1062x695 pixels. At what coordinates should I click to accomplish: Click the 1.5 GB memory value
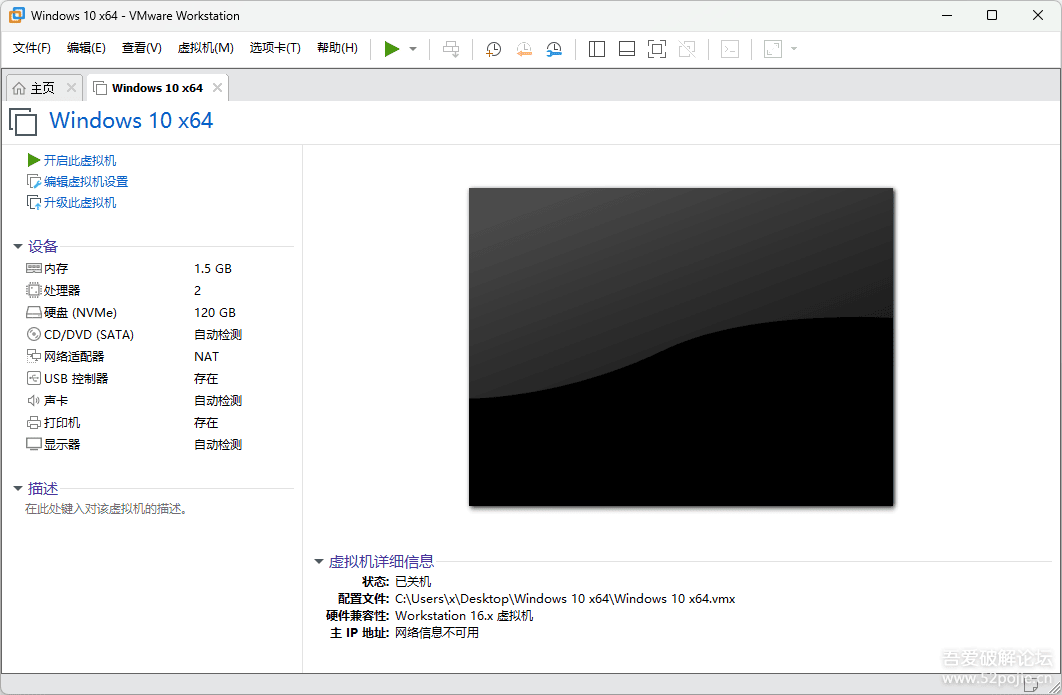(x=213, y=269)
